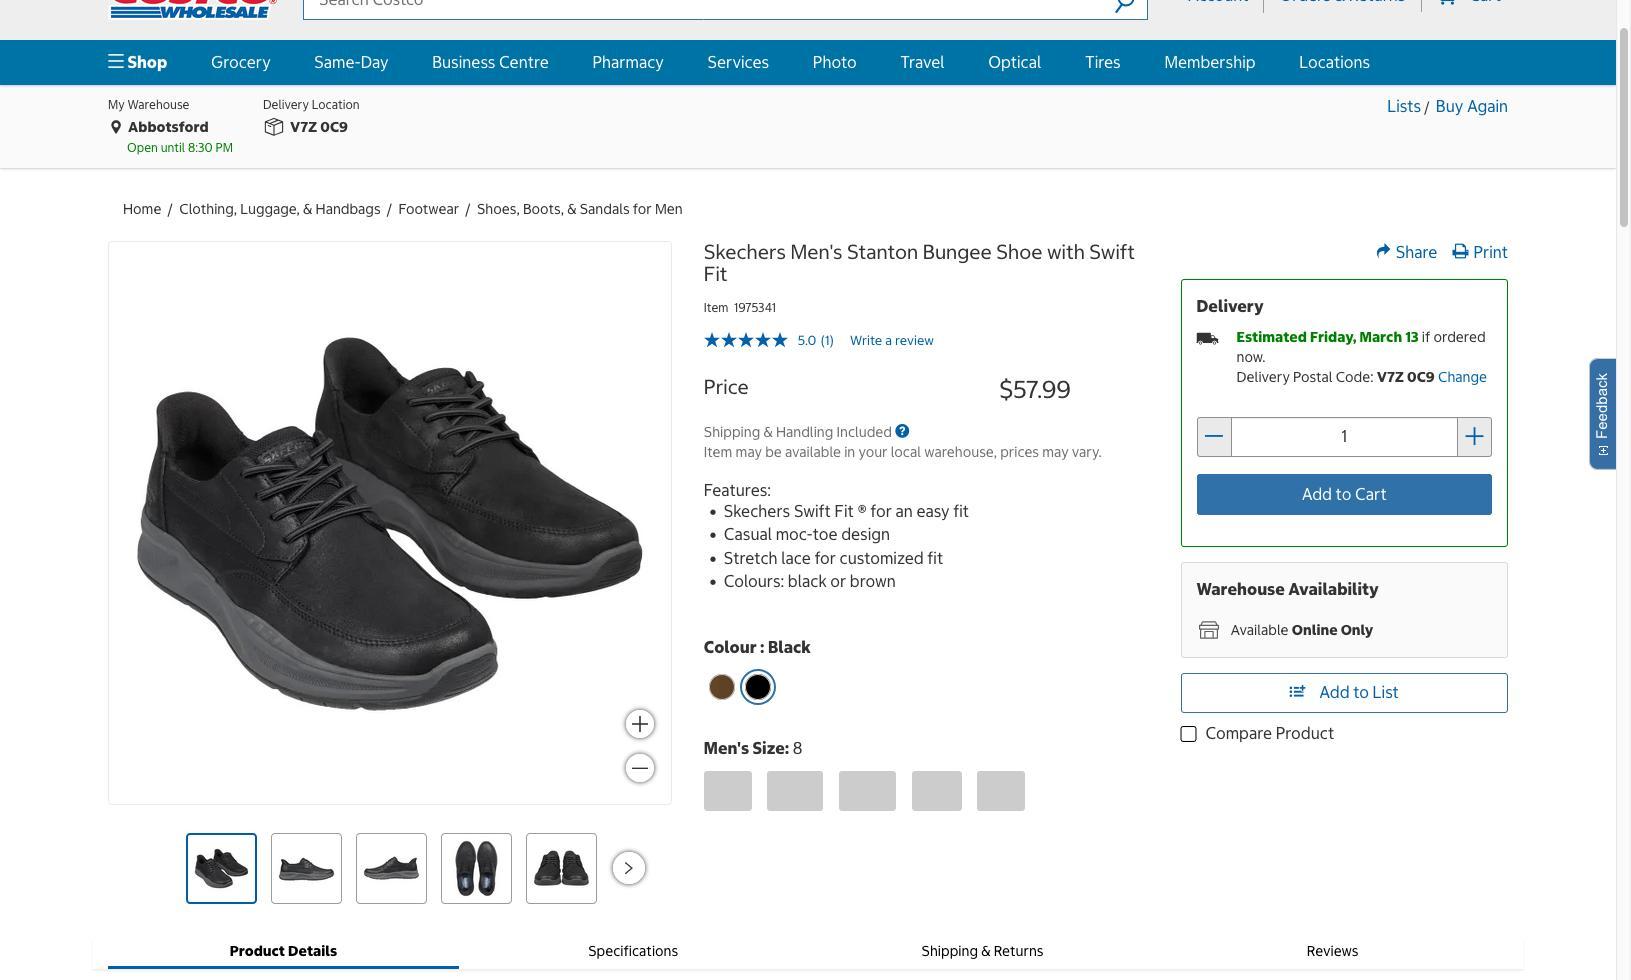The height and width of the screenshot is (980, 1631).
Task: Open the Shop hamburger menu
Action: pos(137,62)
